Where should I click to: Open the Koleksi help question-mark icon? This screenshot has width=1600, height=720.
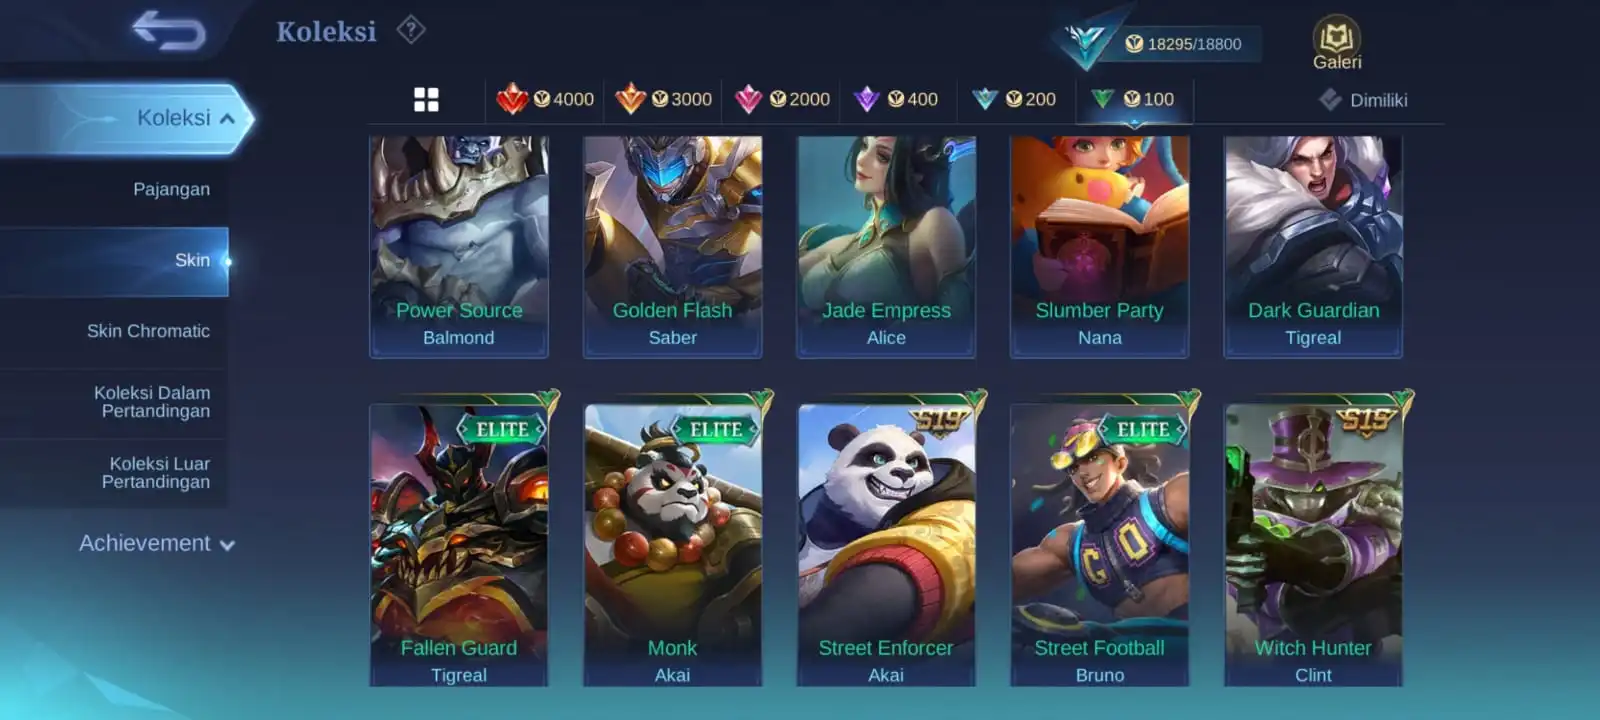411,30
